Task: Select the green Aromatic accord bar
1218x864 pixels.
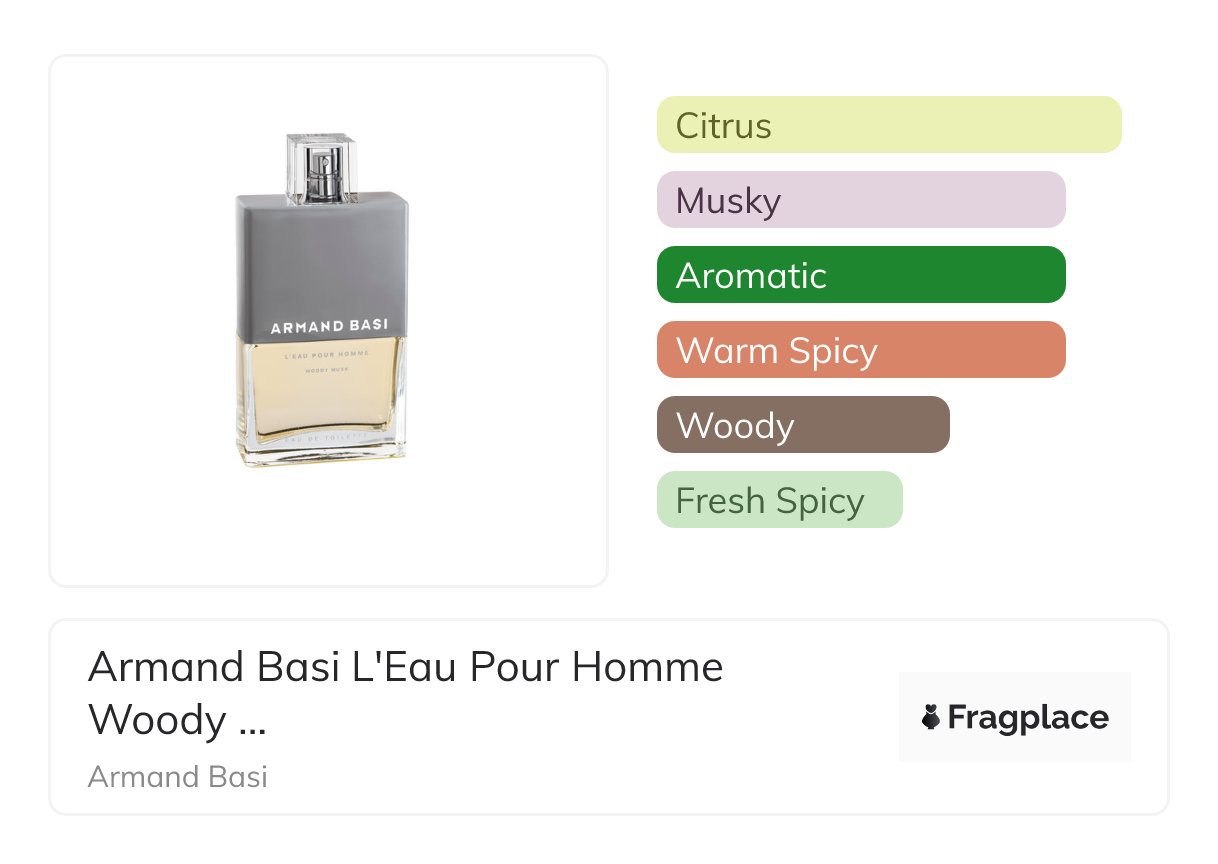Action: (860, 275)
